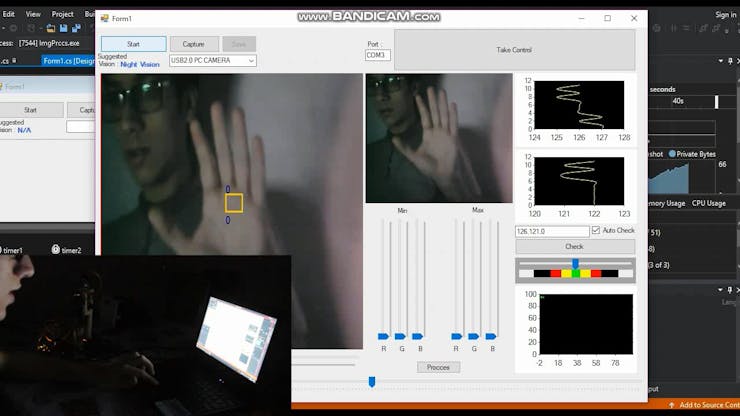This screenshot has width=740, height=416.
Task: Minimize the Form1 window
Action: coord(581,18)
